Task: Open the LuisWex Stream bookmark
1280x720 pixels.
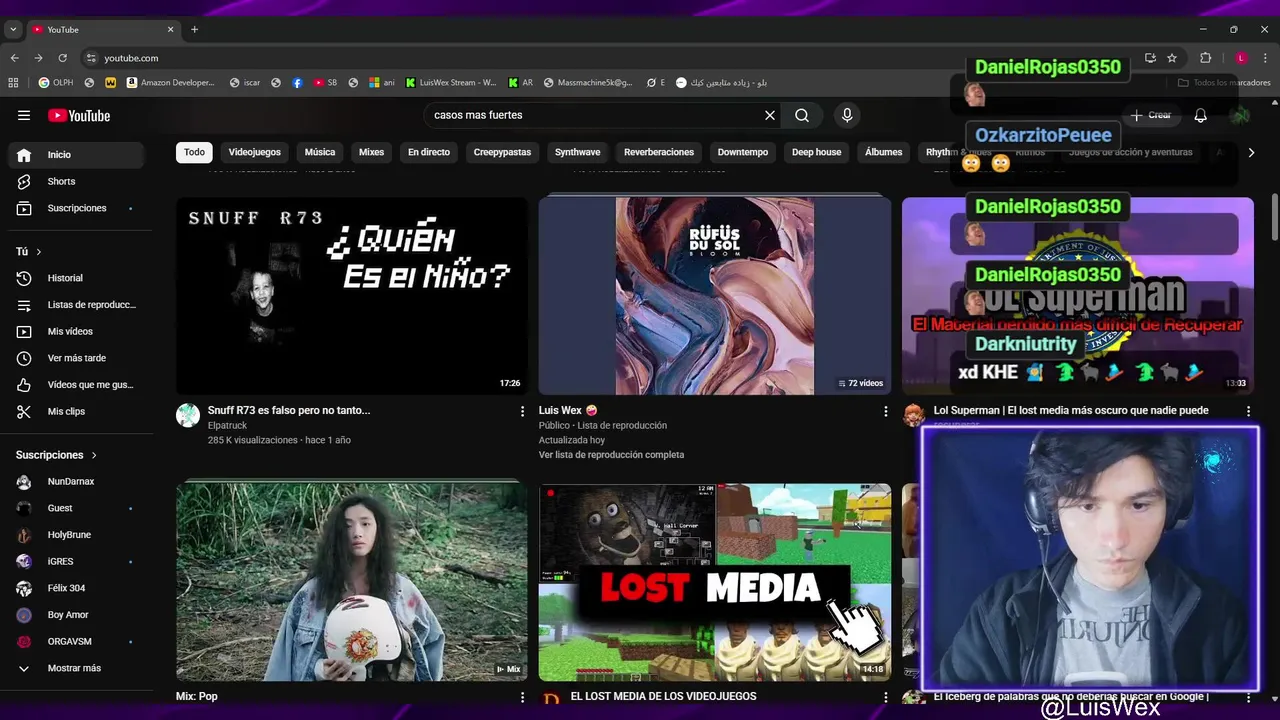Action: 451,83
